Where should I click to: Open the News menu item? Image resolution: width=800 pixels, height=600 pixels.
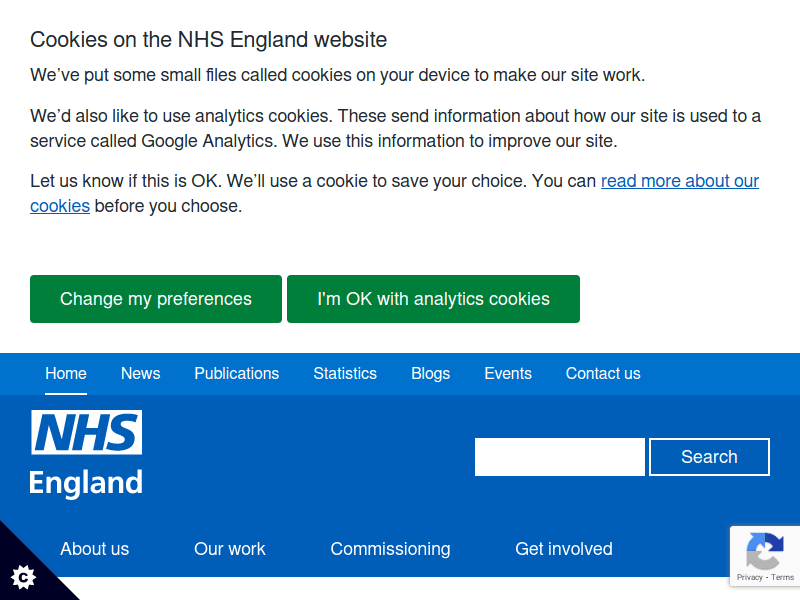click(x=140, y=373)
